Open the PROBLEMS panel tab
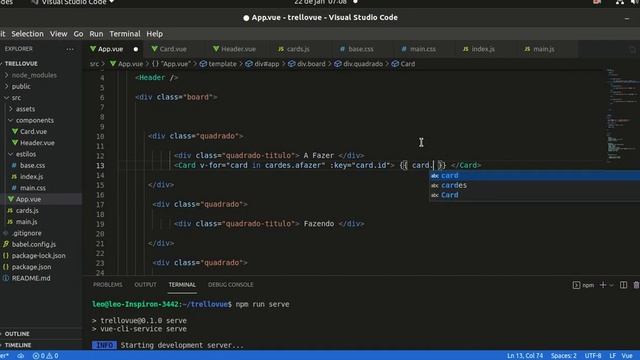The width and height of the screenshot is (640, 360). [107, 285]
